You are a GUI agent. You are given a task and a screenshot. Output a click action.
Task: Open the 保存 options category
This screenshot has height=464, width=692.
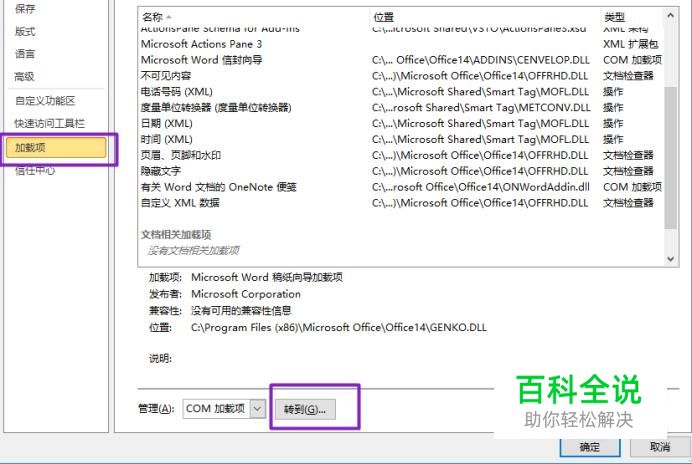[x=25, y=8]
